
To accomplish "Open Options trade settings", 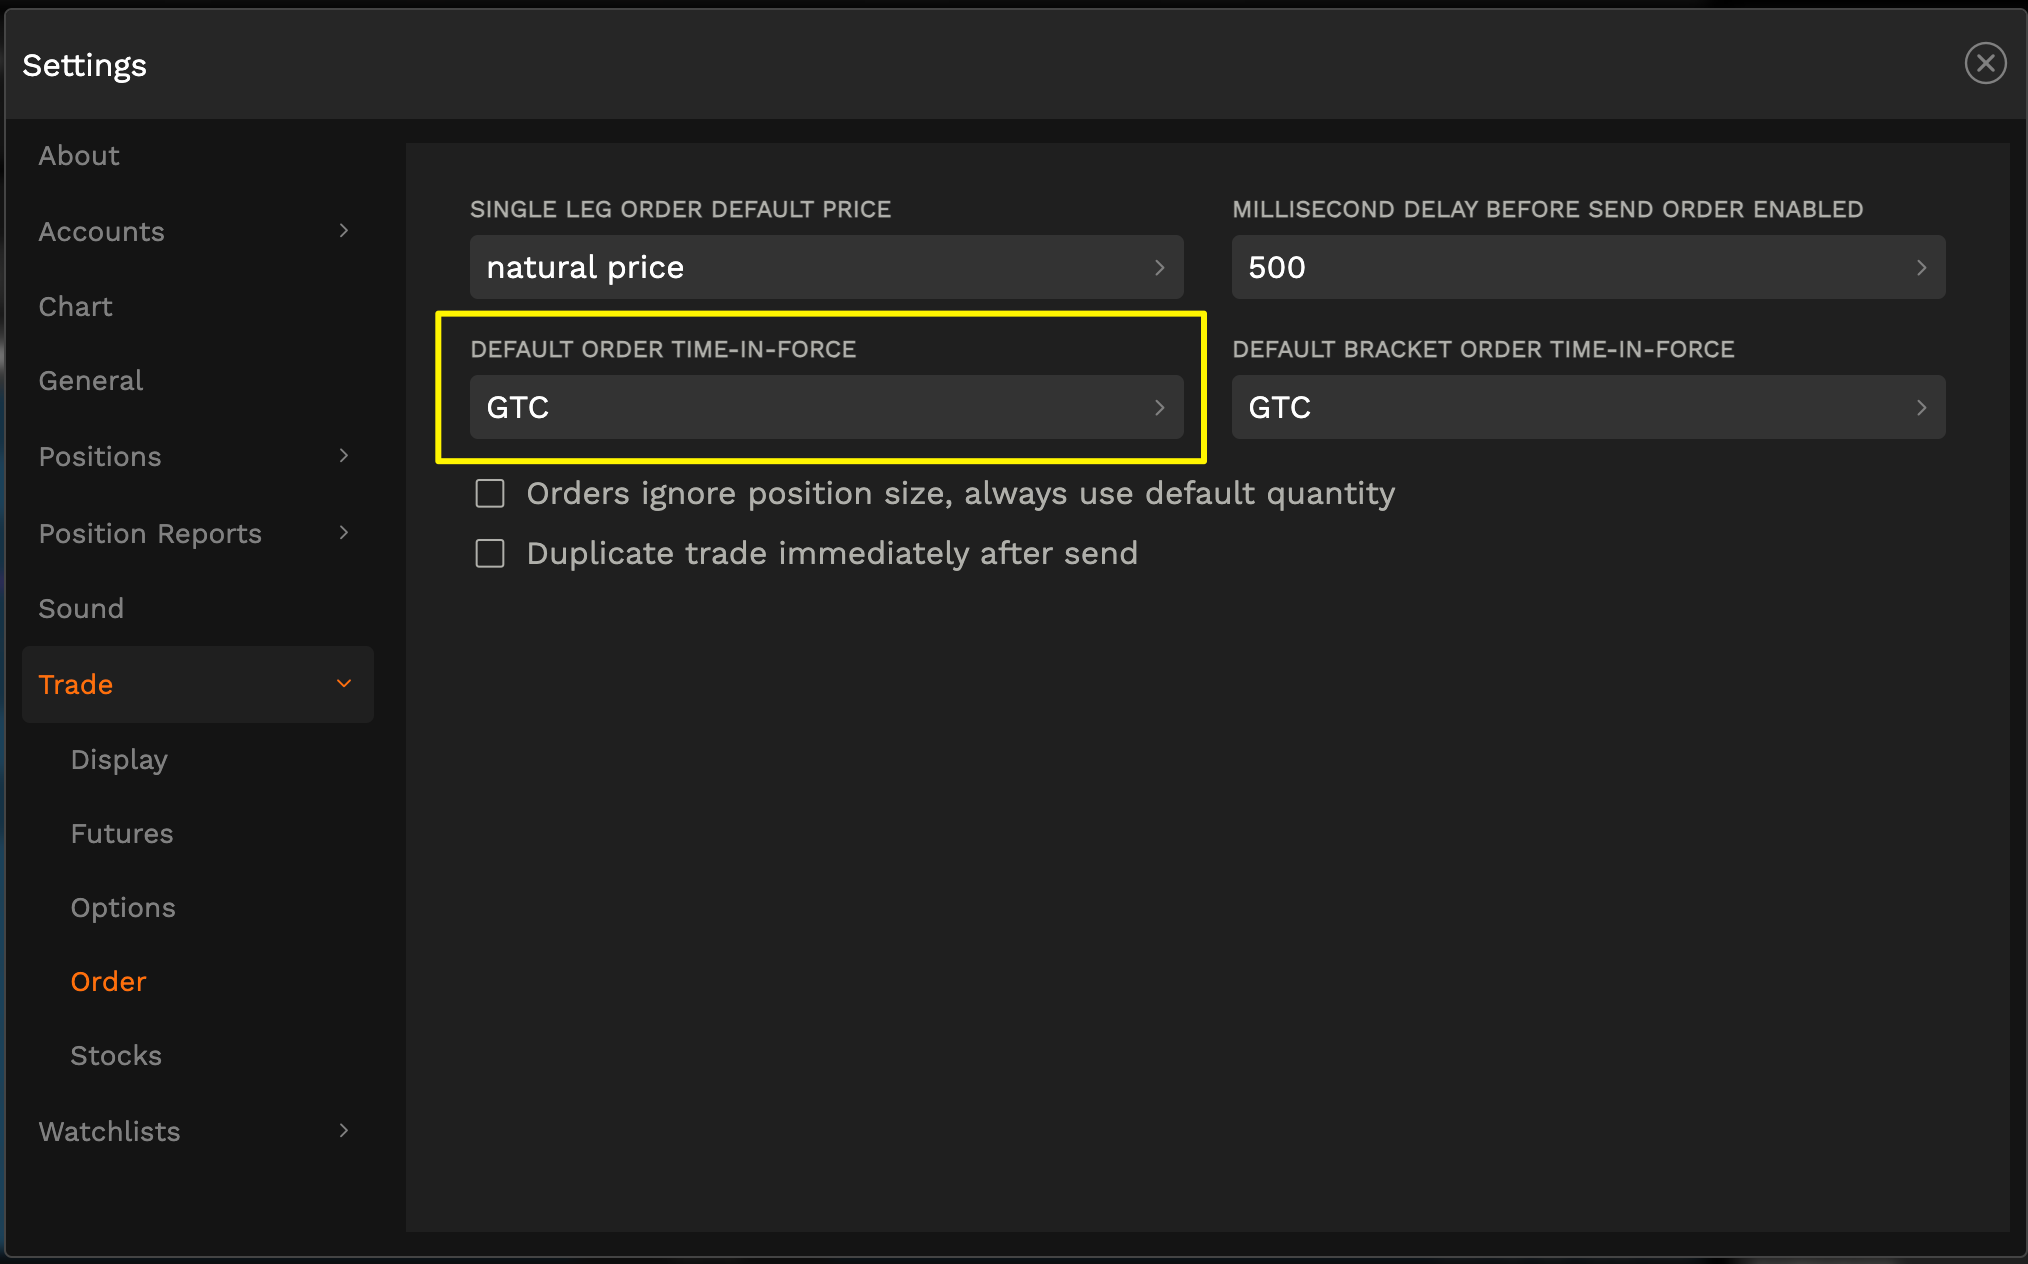I will coord(123,907).
